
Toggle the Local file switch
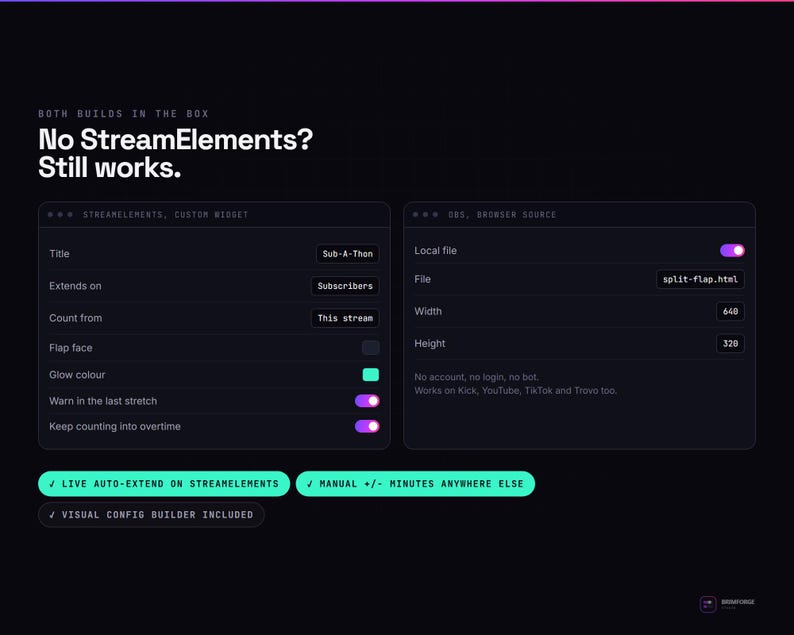[732, 250]
